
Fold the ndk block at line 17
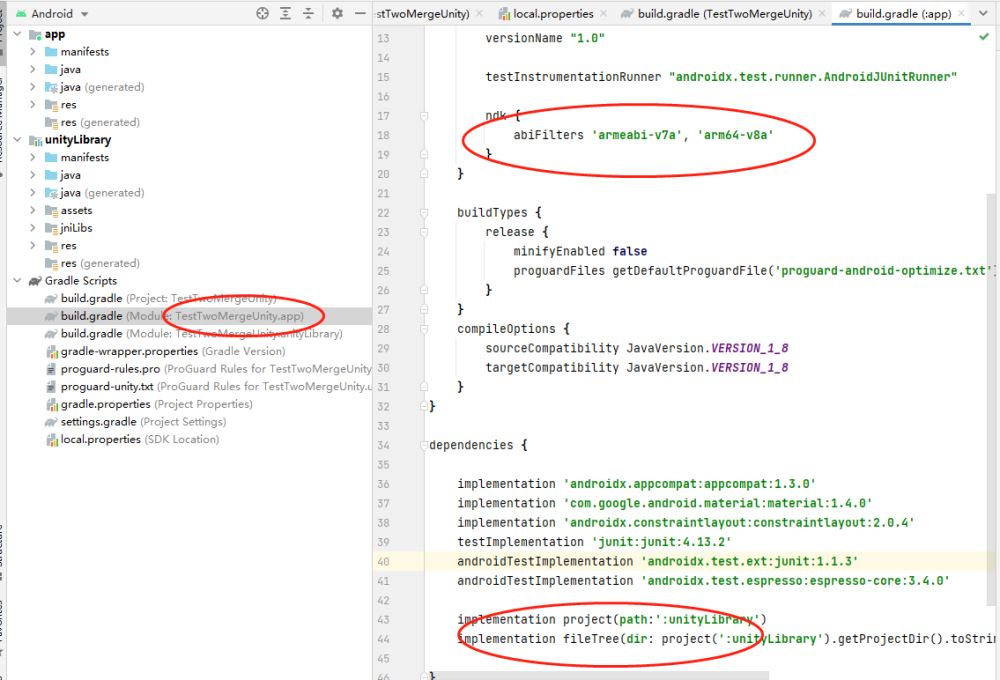click(424, 116)
